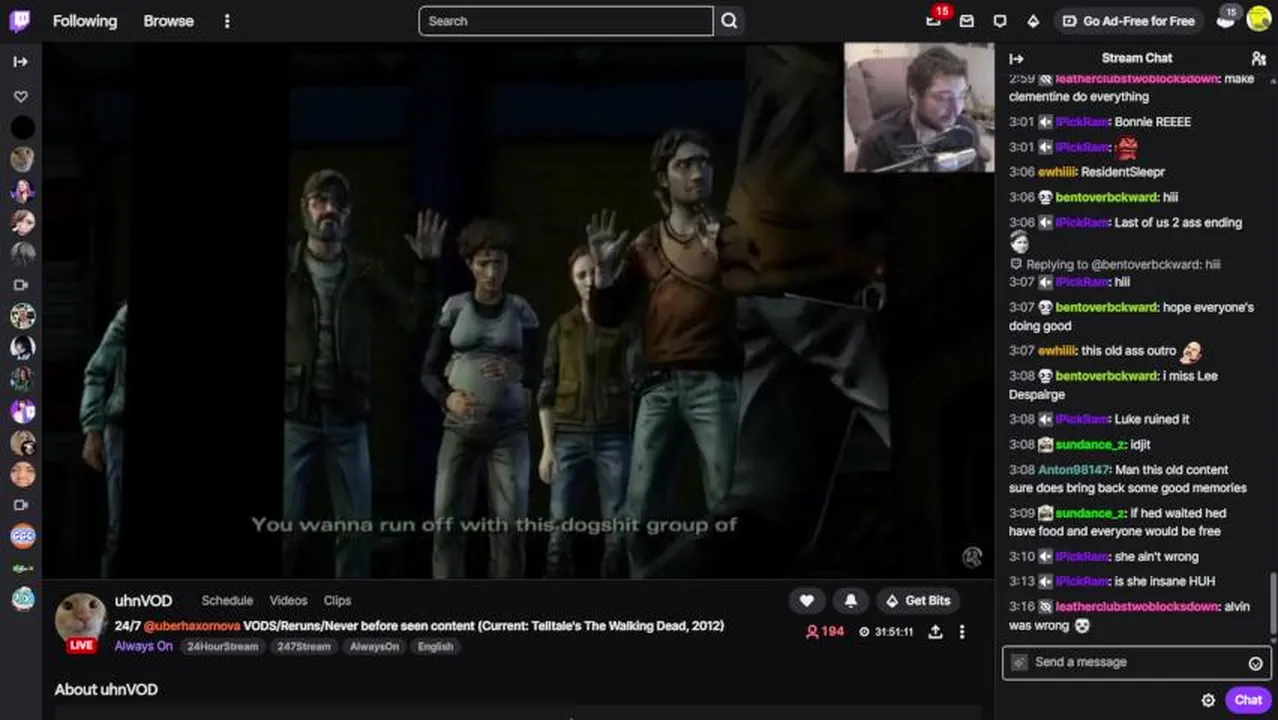Screen dimensions: 1278x720
Task: Click the Twitch logo home icon
Action: point(20,21)
